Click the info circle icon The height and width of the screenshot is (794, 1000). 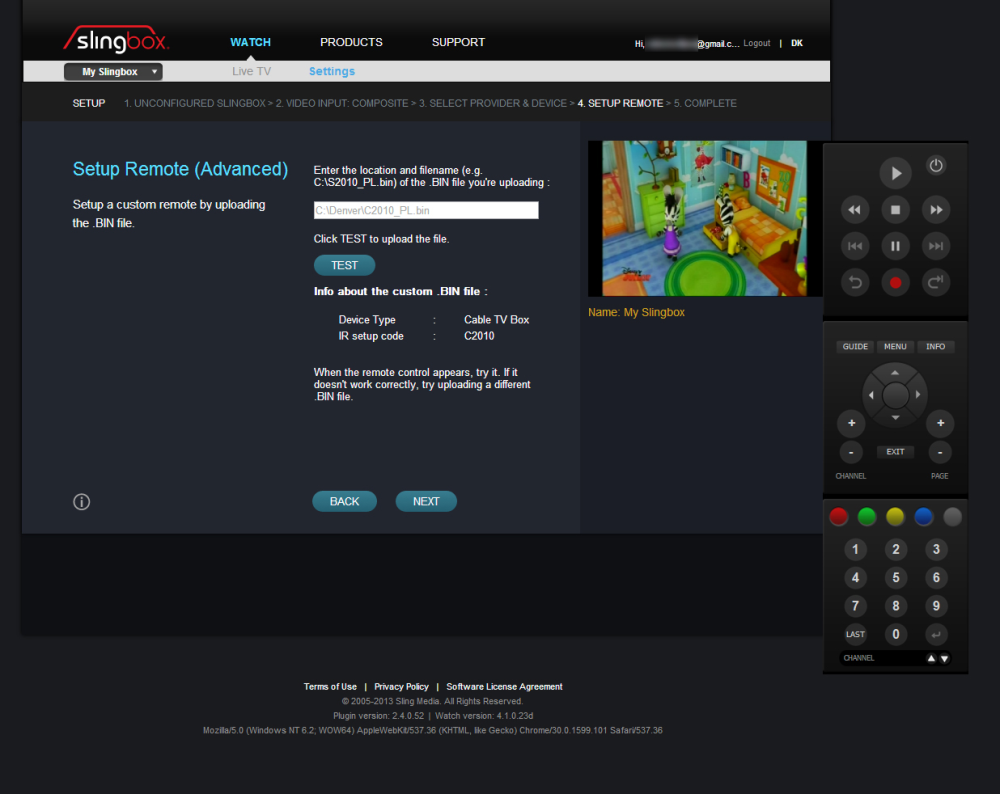click(x=82, y=502)
